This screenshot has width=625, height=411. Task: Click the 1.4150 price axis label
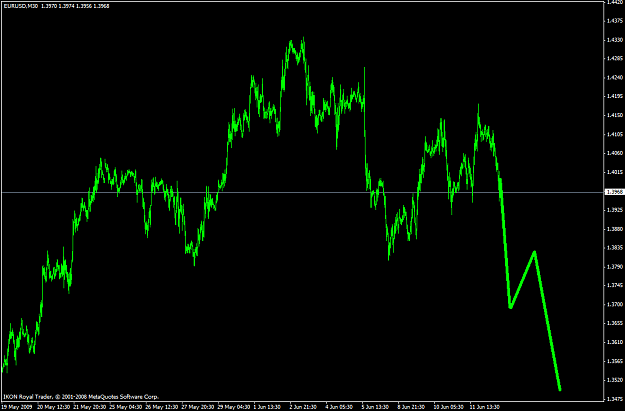point(615,115)
